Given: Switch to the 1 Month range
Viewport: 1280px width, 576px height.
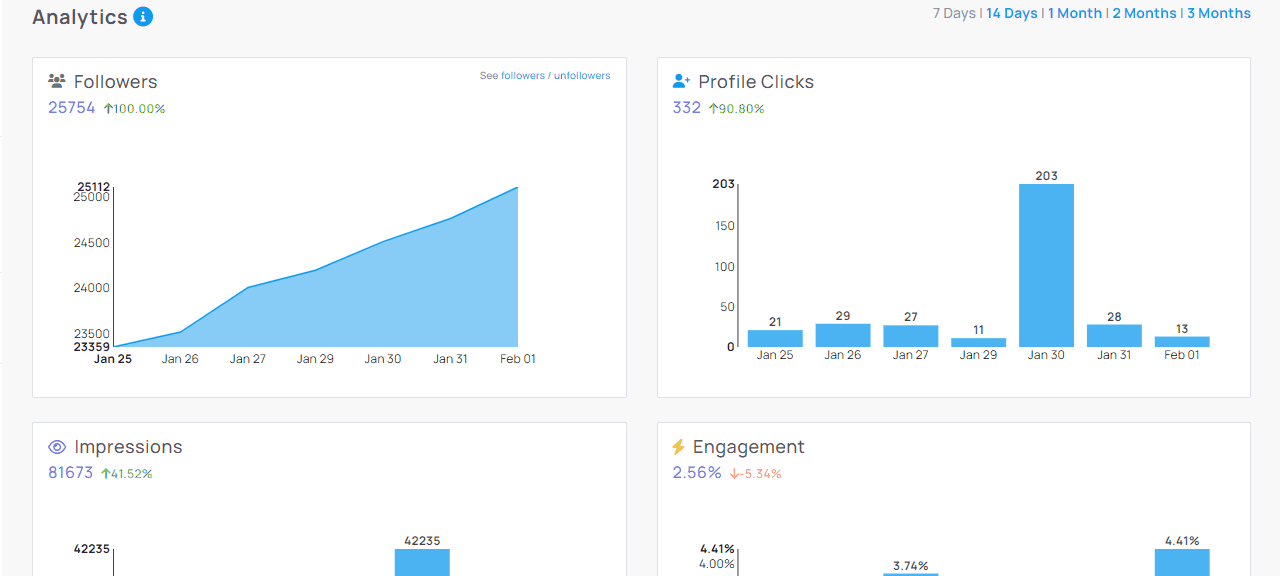Looking at the screenshot, I should (x=1075, y=13).
